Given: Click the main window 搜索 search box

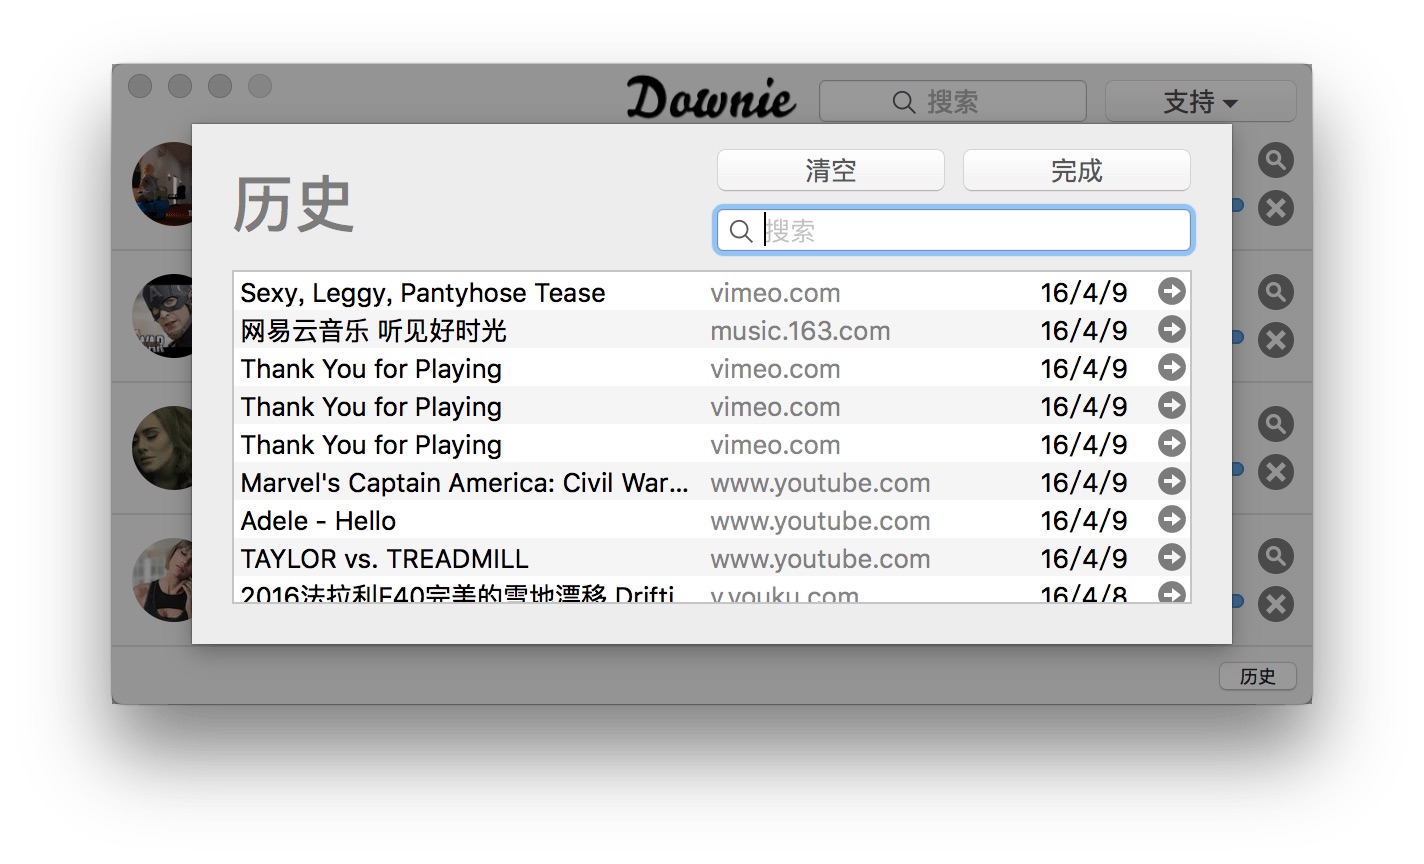Looking at the screenshot, I should [952, 101].
